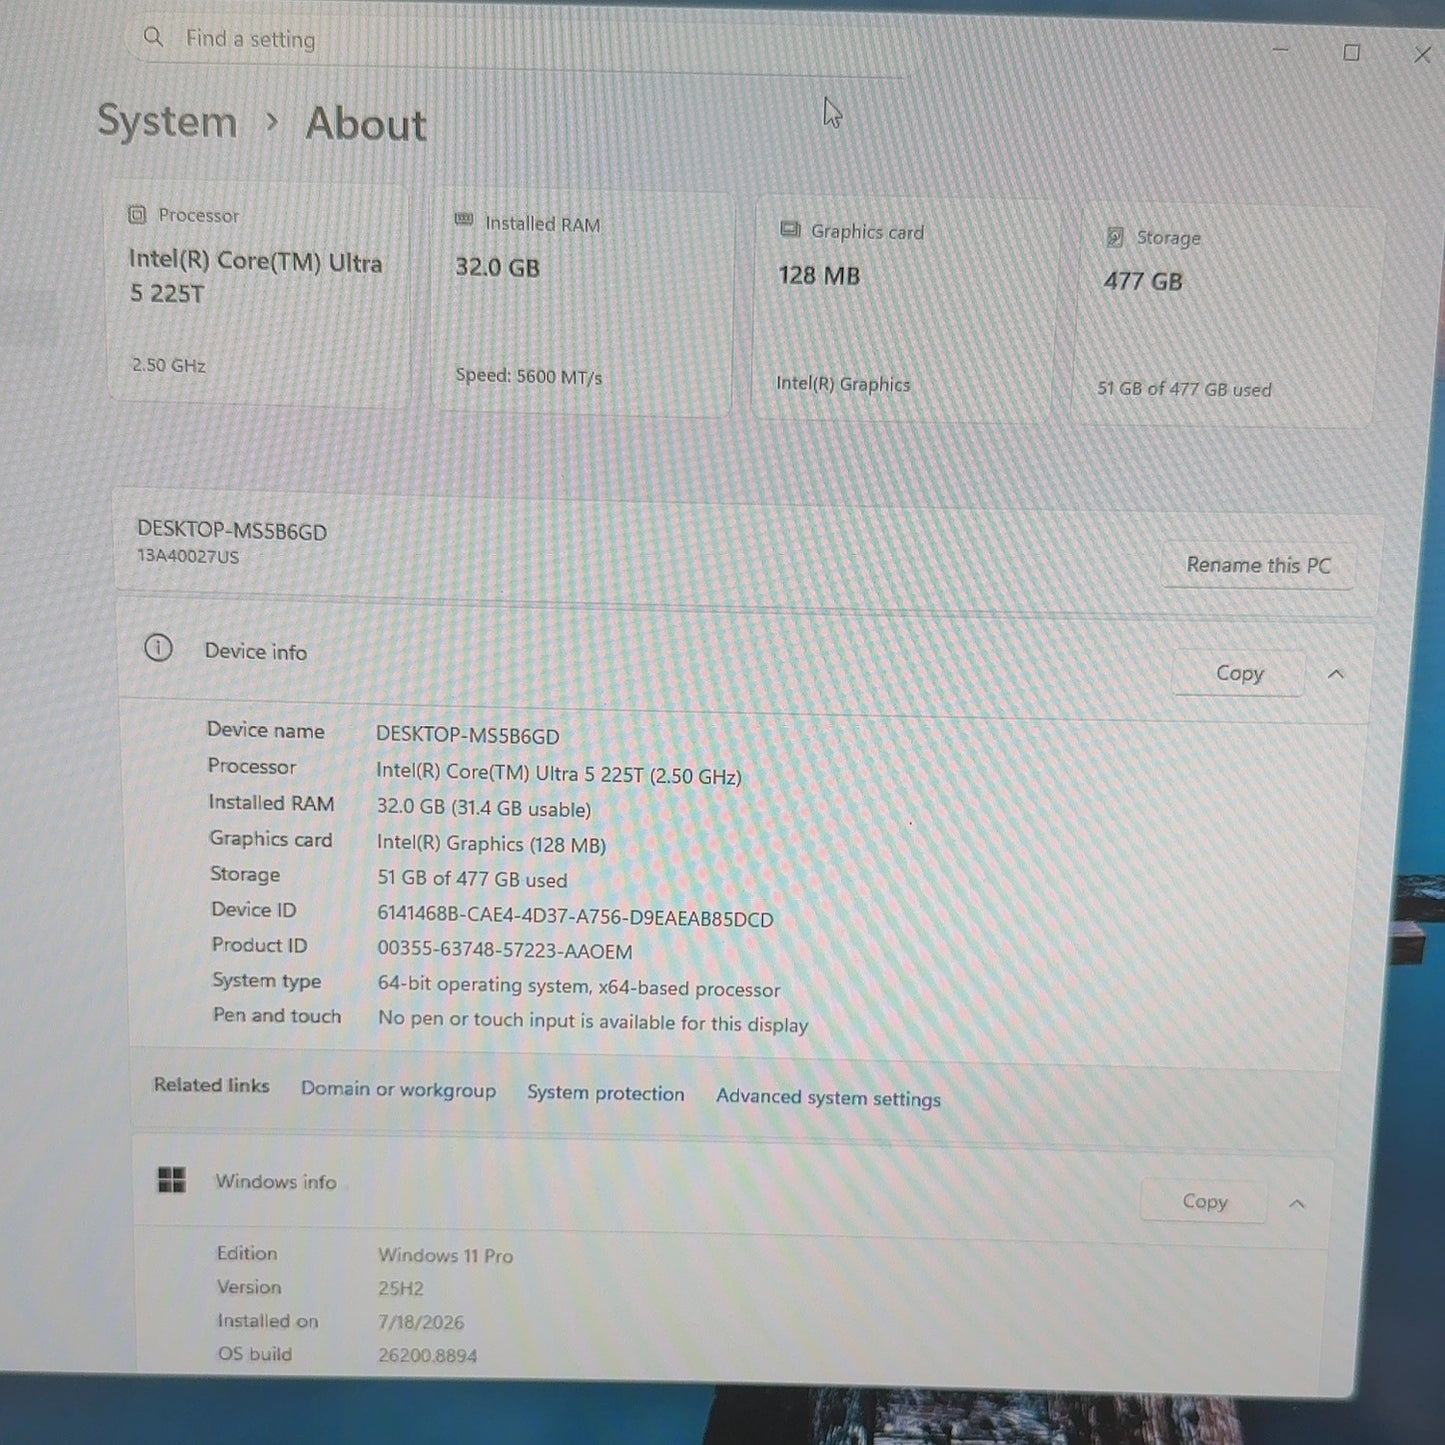
Task: Click the Installed RAM icon
Action: coord(463,220)
